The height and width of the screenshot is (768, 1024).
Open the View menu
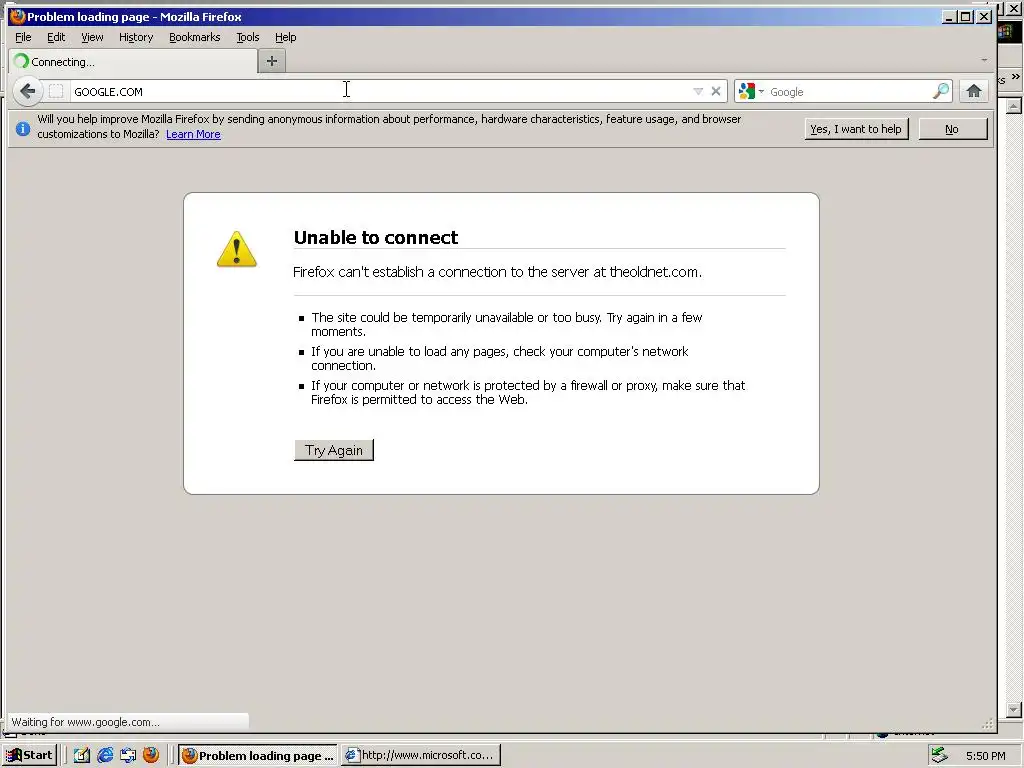click(x=92, y=37)
